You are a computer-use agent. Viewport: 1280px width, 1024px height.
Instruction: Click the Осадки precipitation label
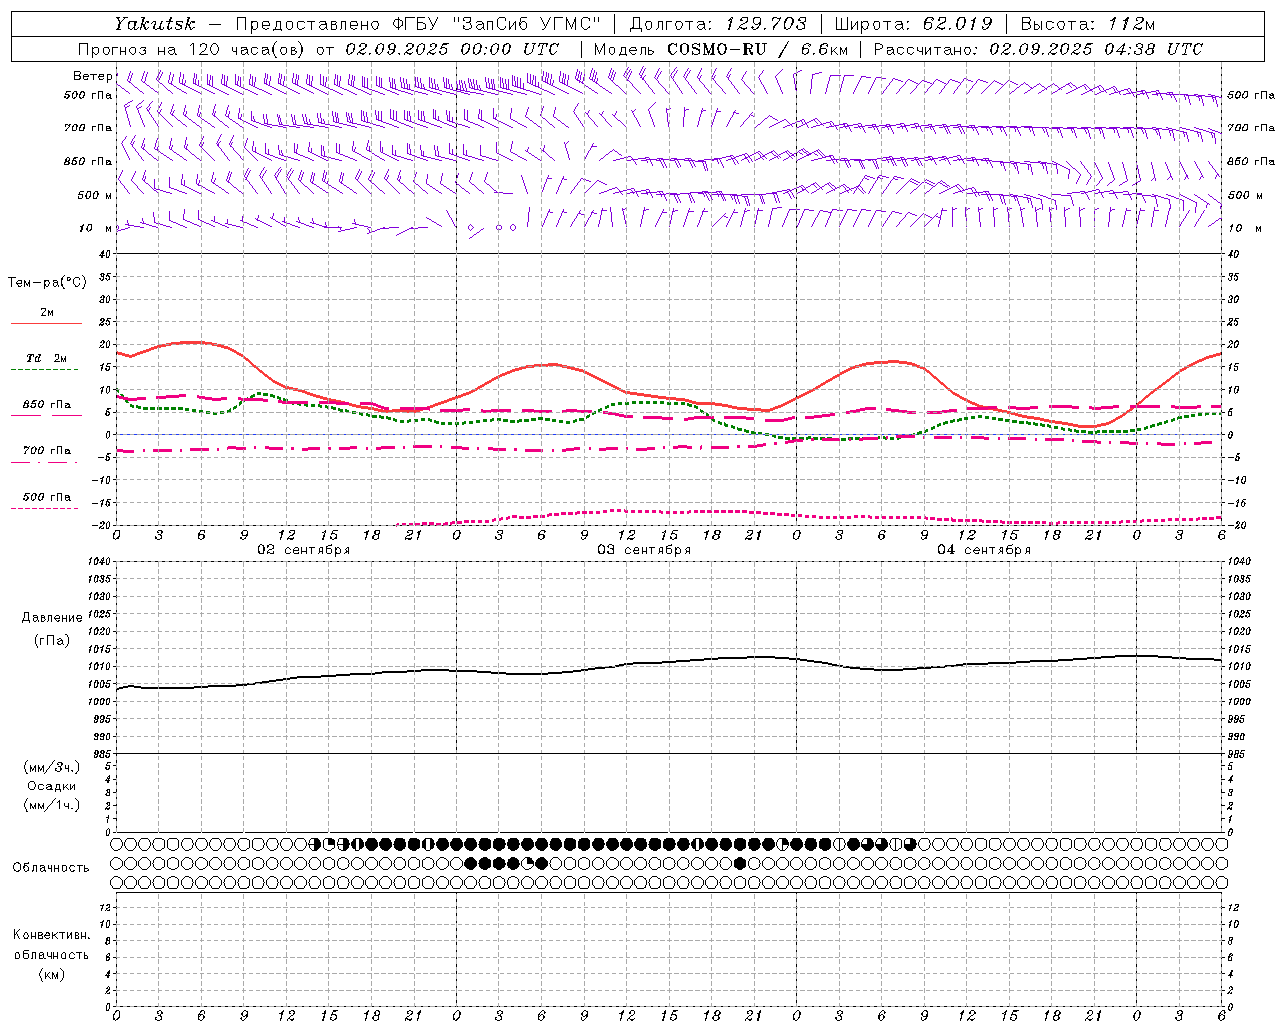(52, 786)
